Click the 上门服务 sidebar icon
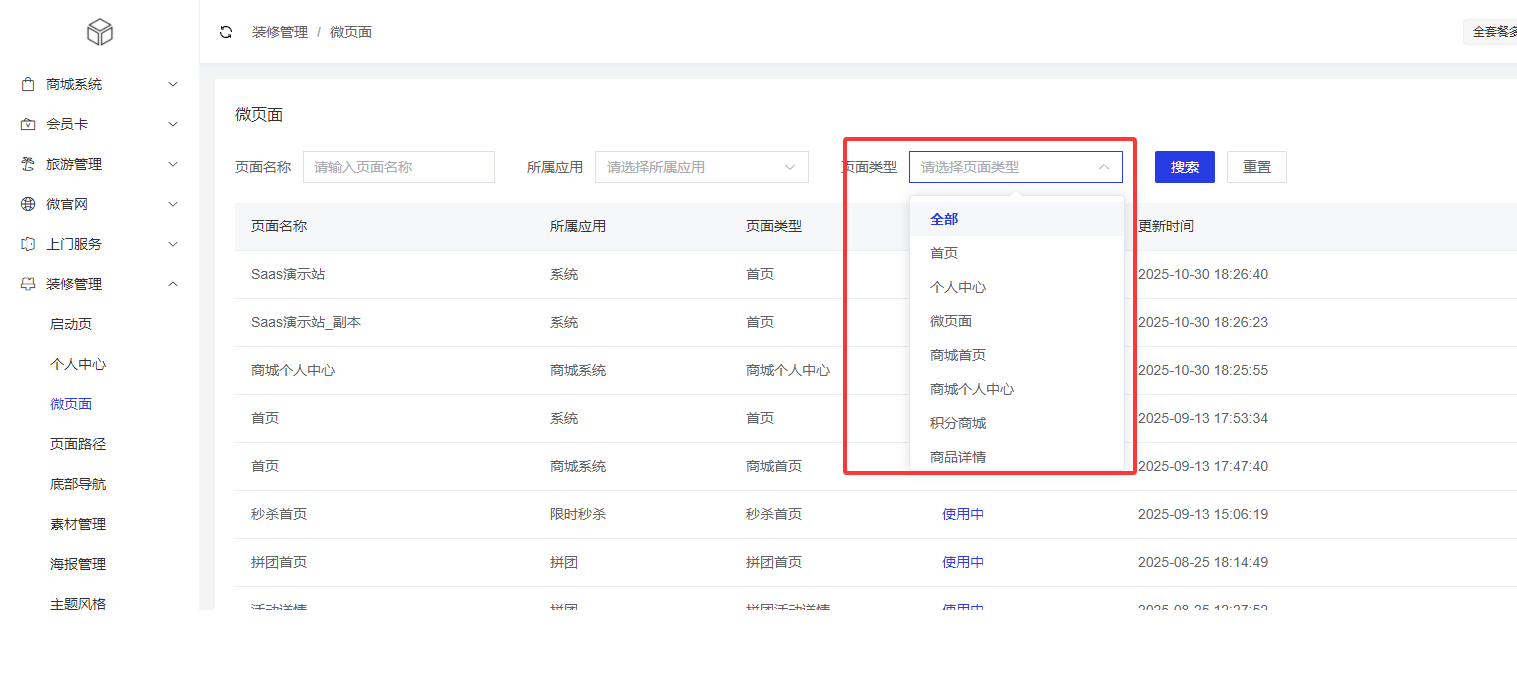The height and width of the screenshot is (677, 1517). (x=28, y=244)
